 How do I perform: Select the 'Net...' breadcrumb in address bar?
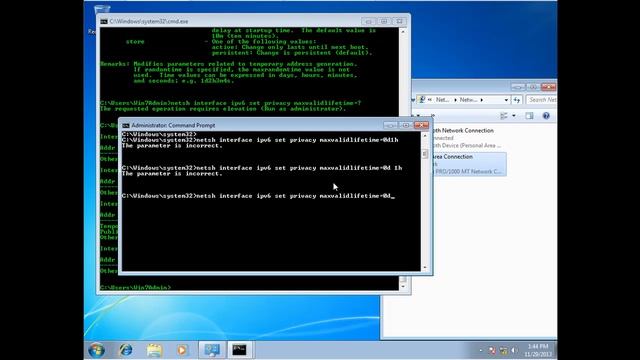click(442, 100)
